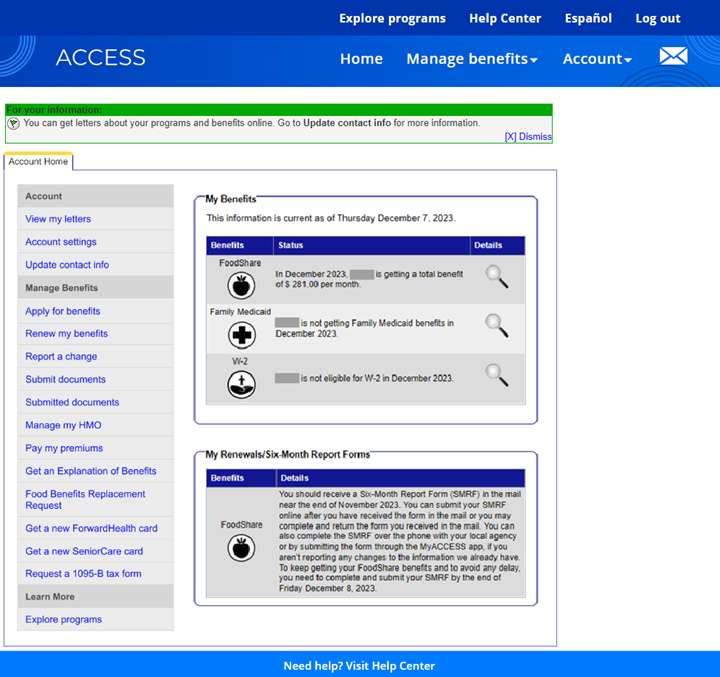Expand the Account dropdown menu
The height and width of the screenshot is (677, 720).
point(597,59)
